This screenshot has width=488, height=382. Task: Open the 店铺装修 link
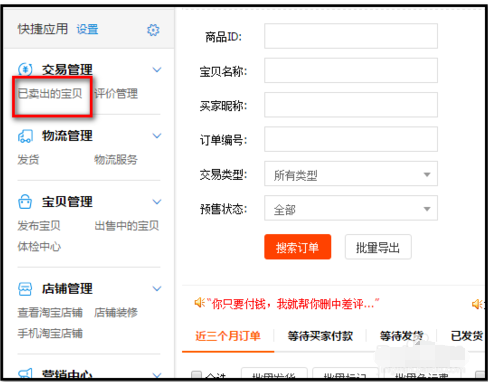(116, 312)
